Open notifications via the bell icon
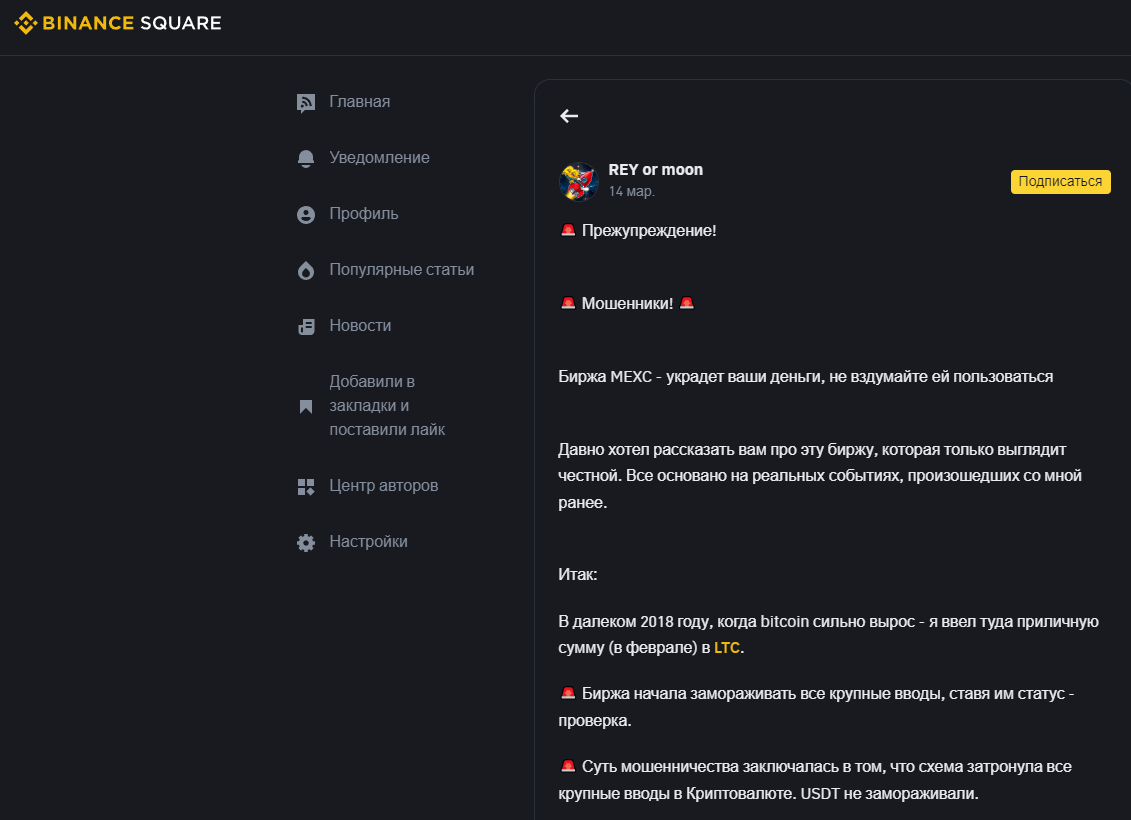Viewport: 1131px width, 820px height. pos(306,159)
